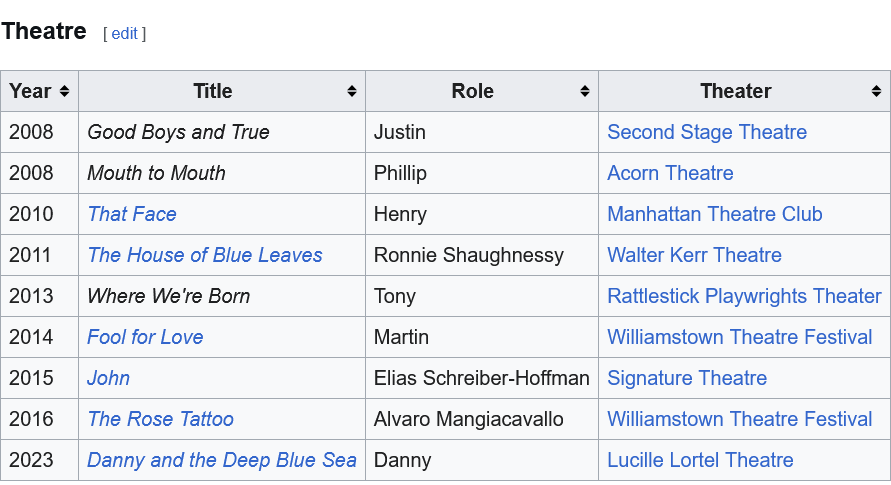
Task: Open The House of Blue Leaves link
Action: pyautogui.click(x=205, y=255)
